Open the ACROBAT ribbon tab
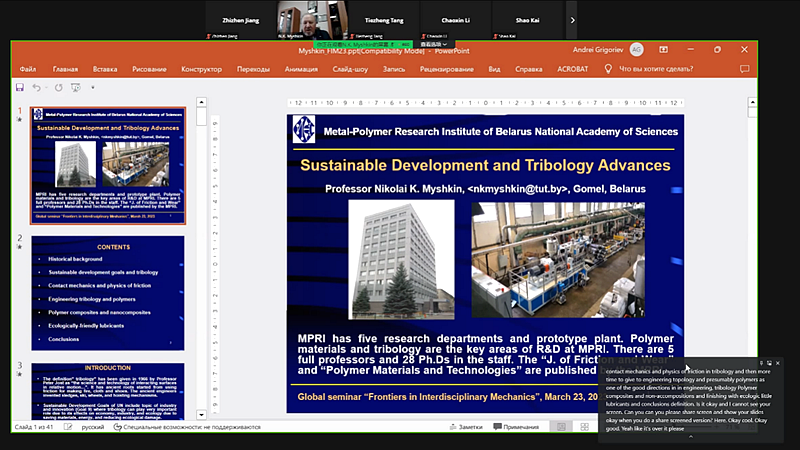Image resolution: width=800 pixels, height=450 pixels. click(x=572, y=69)
